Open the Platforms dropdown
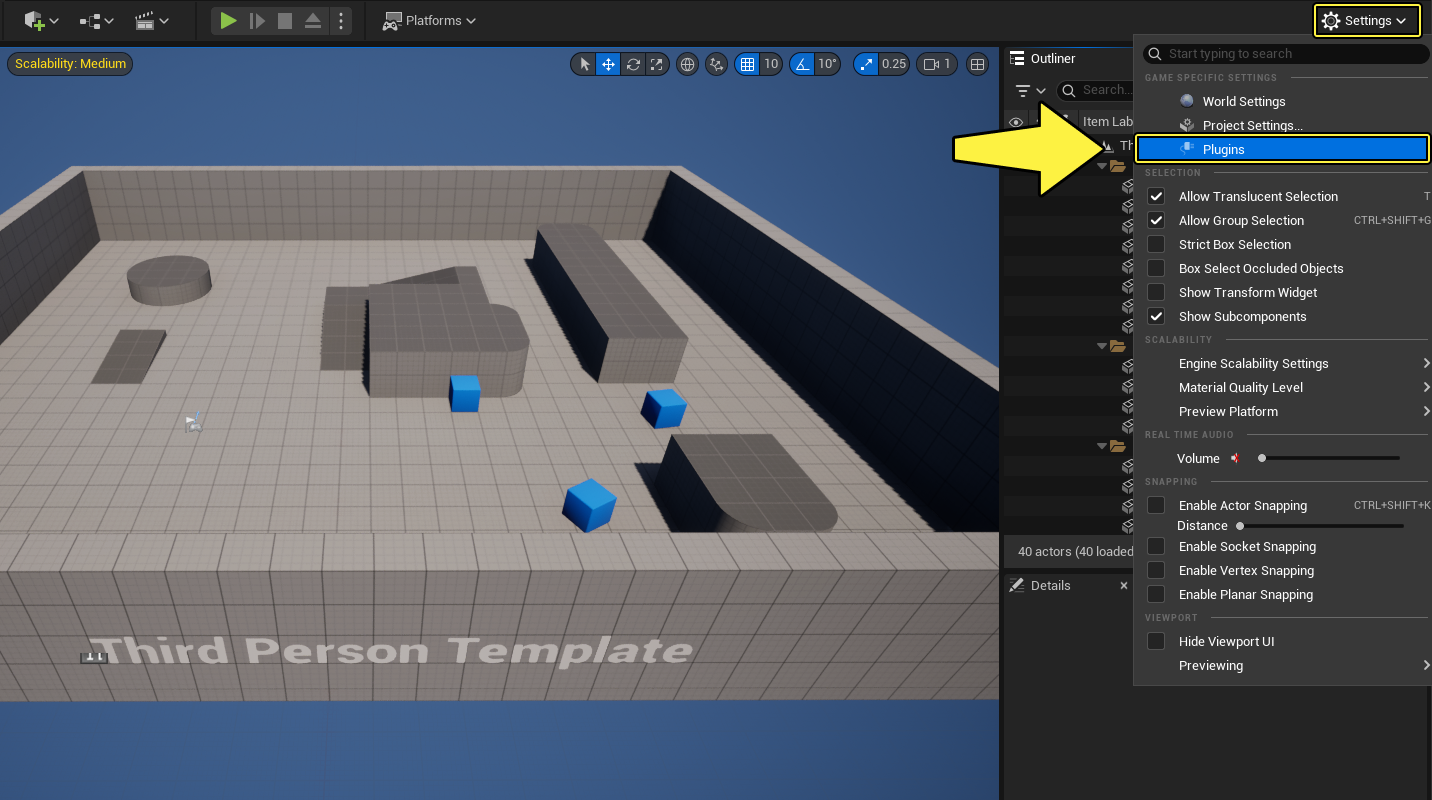This screenshot has height=800, width=1432. coord(430,21)
